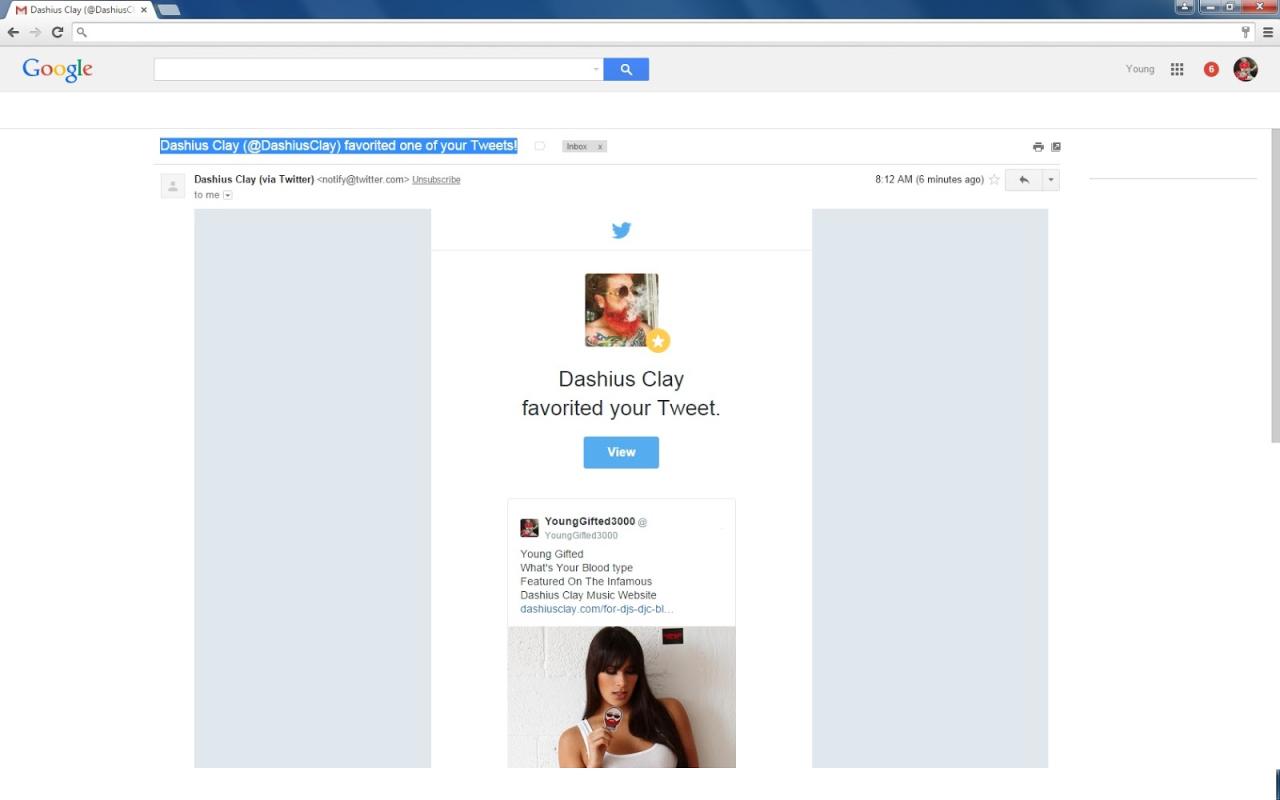Click the Twitter bird logo
Image resolution: width=1280 pixels, height=800 pixels.
[621, 230]
